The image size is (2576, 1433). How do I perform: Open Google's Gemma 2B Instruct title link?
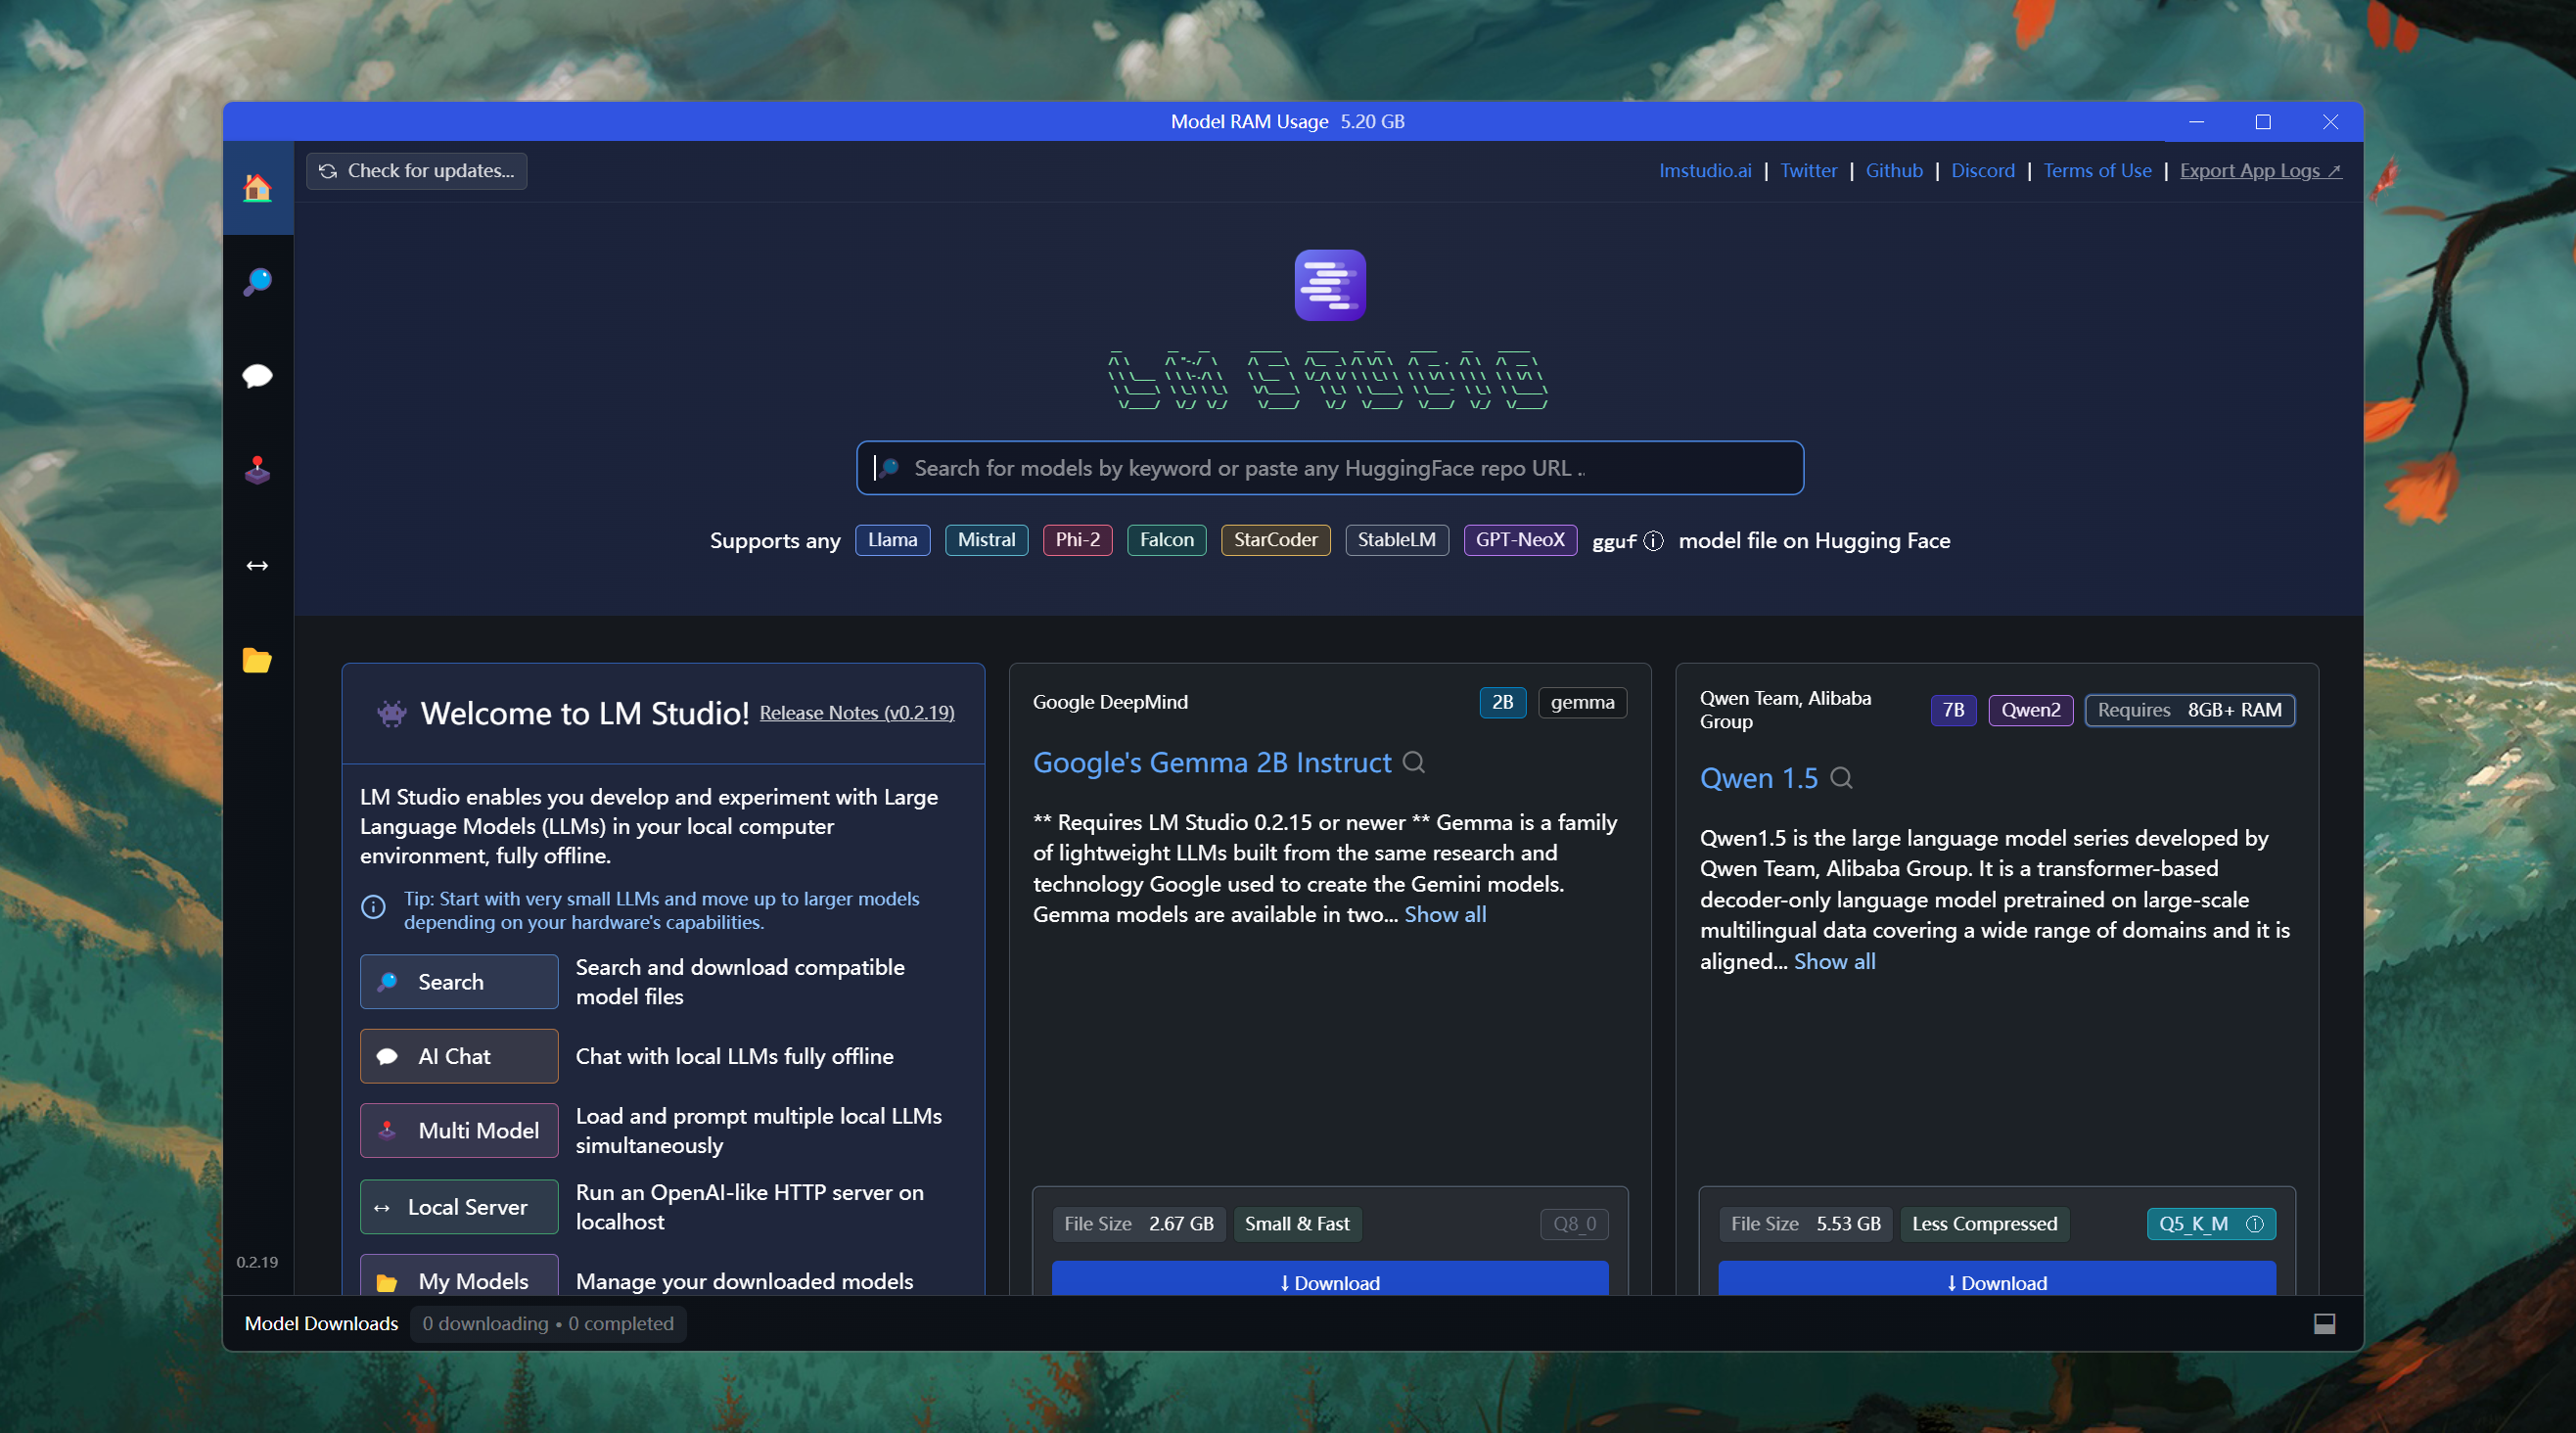click(x=1211, y=763)
